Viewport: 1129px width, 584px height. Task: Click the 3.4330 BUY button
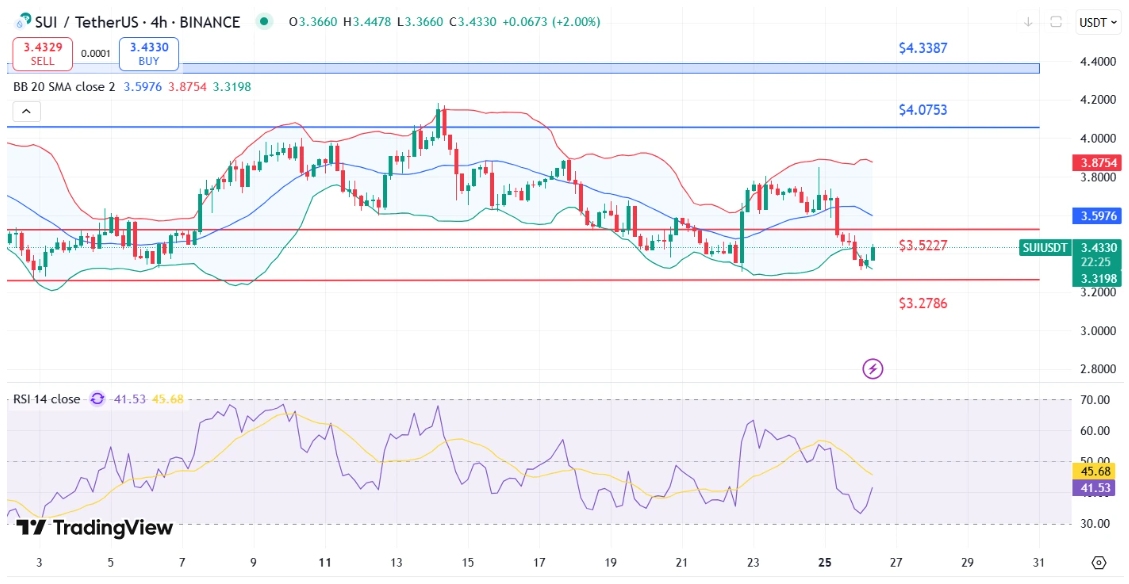pyautogui.click(x=149, y=54)
